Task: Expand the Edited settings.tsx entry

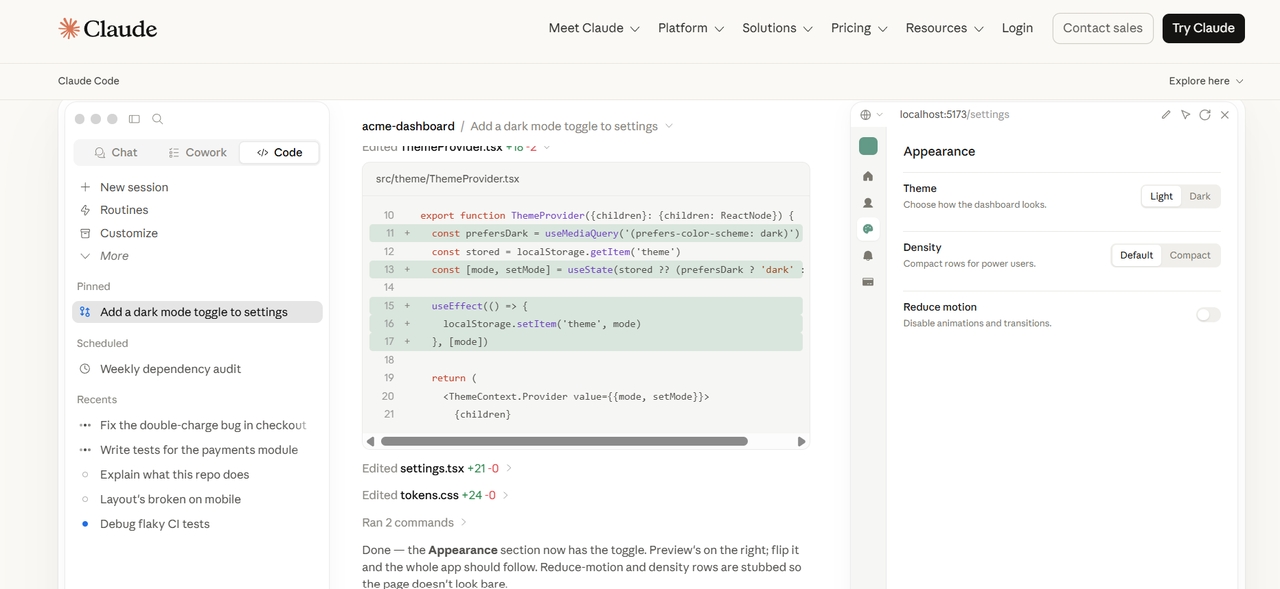Action: [437, 468]
